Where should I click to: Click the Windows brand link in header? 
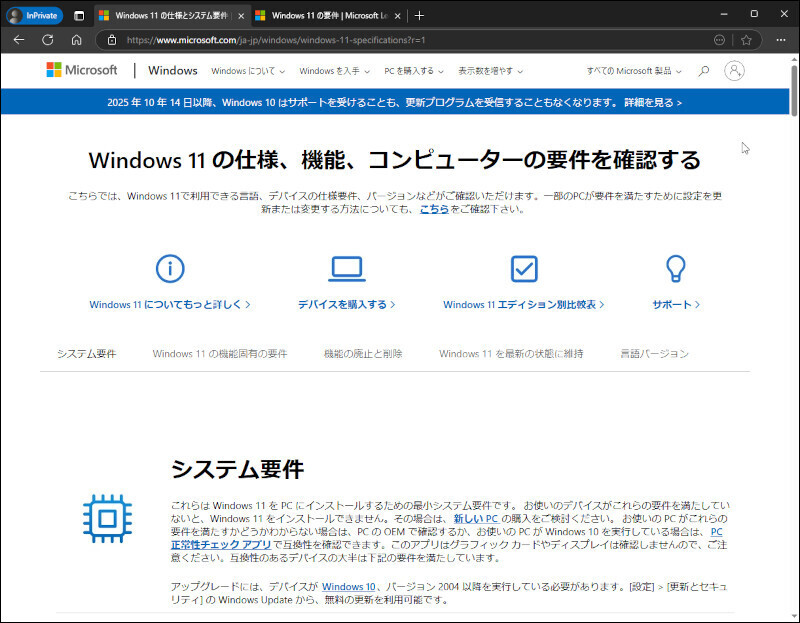pos(172,70)
